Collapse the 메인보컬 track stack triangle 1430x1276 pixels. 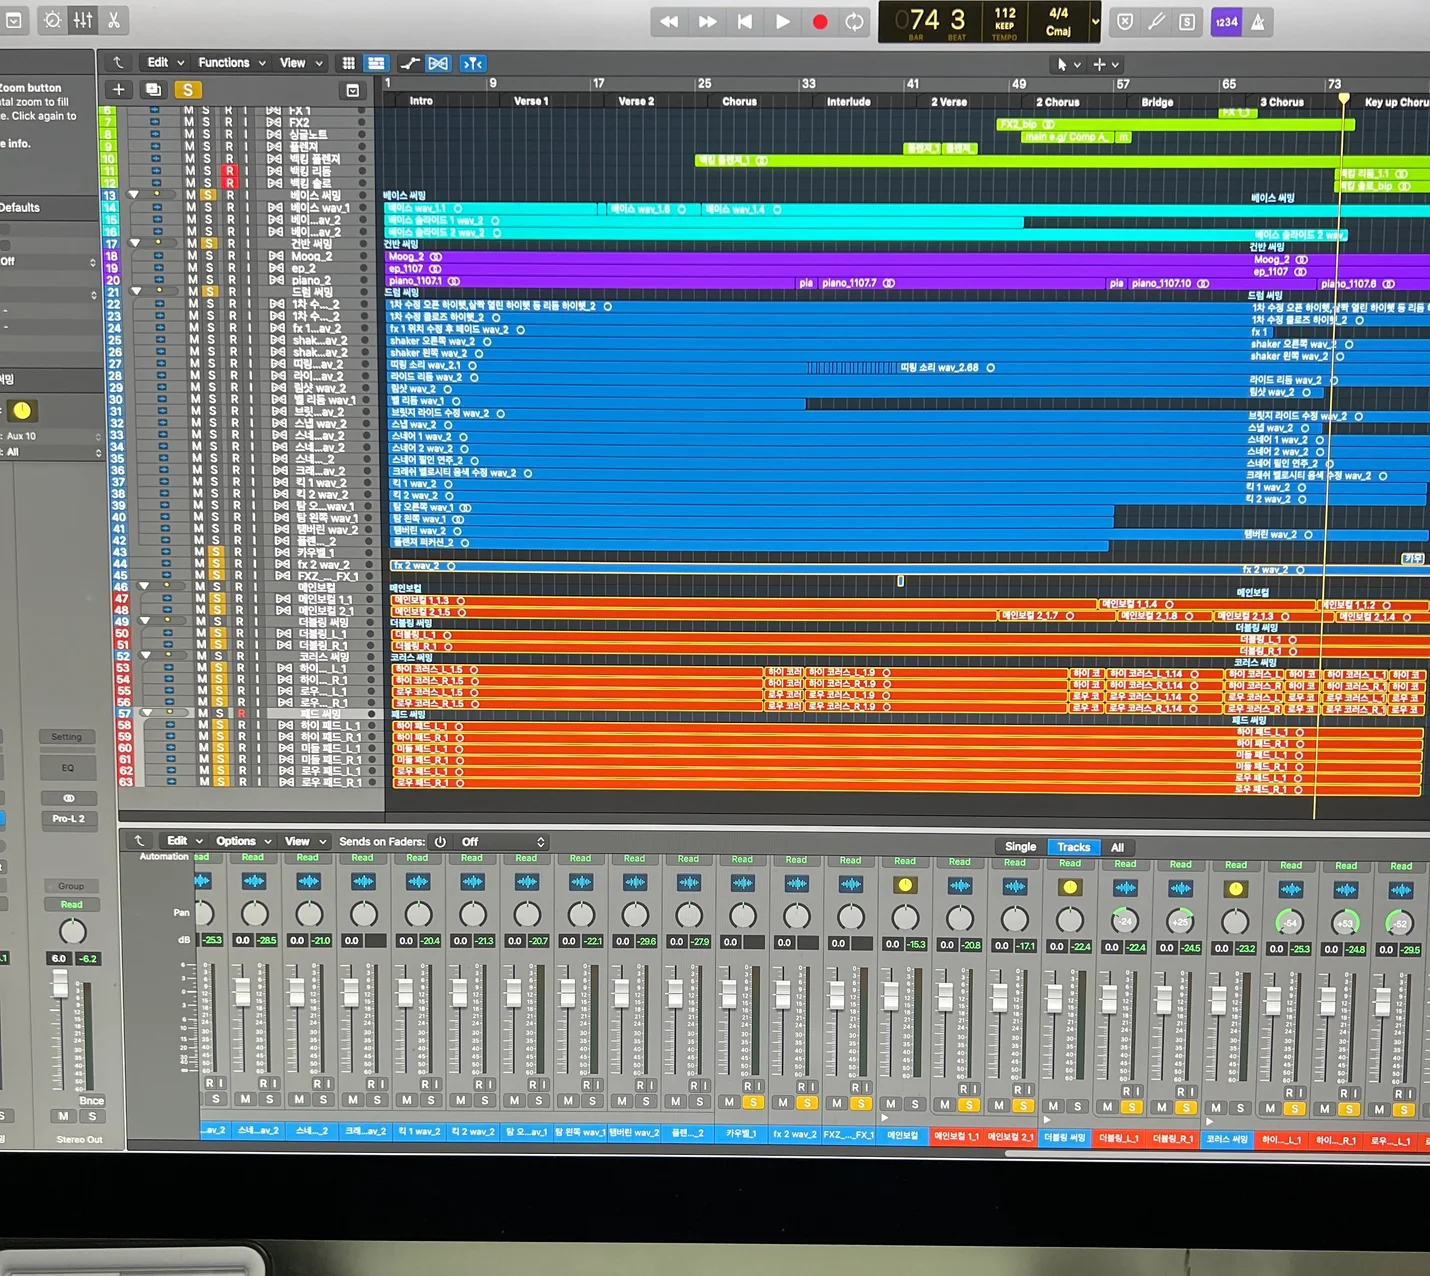point(143,586)
